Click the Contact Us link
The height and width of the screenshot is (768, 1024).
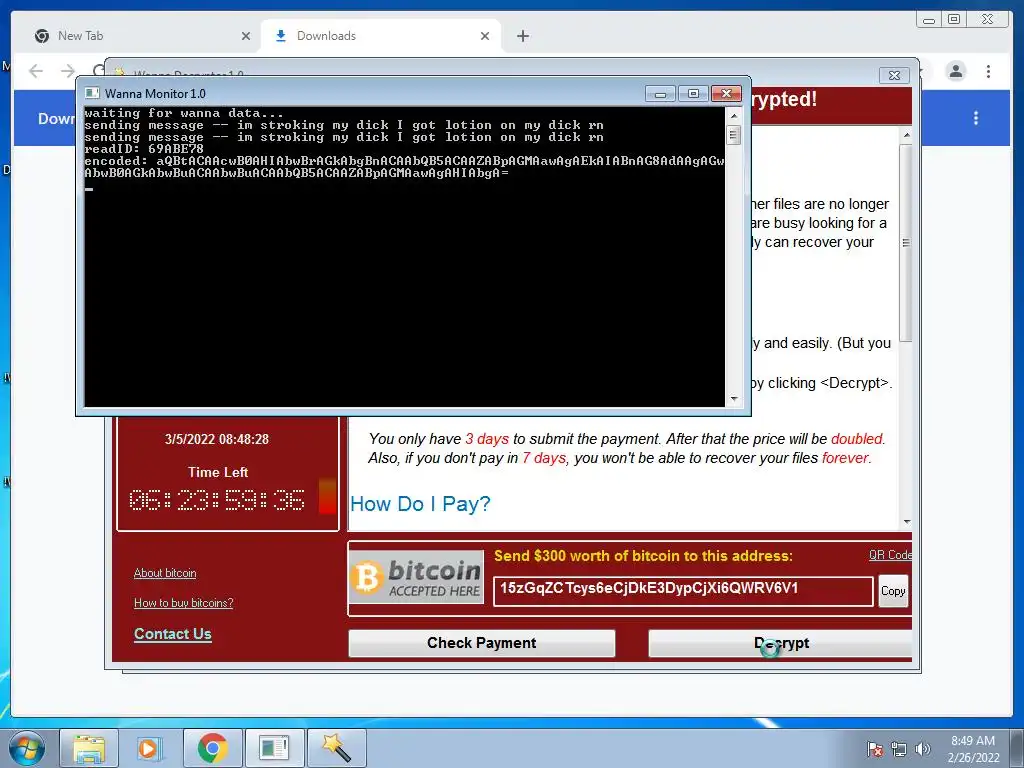[x=172, y=634]
